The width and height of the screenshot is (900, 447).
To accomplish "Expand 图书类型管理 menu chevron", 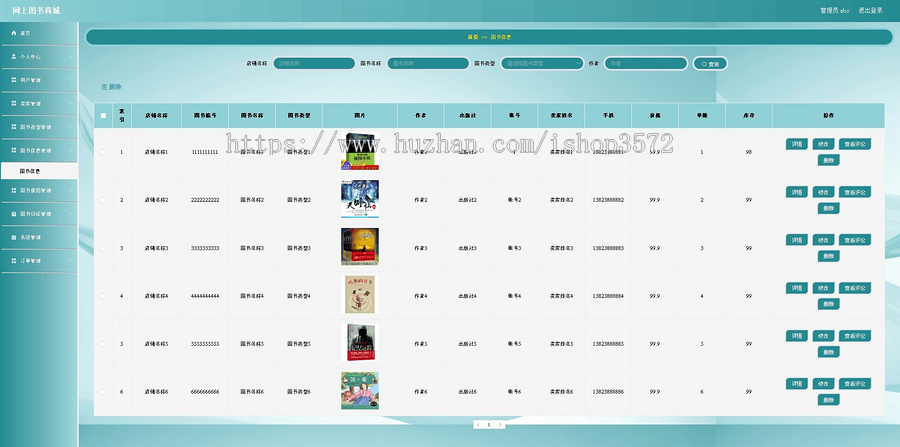I will click(x=71, y=127).
